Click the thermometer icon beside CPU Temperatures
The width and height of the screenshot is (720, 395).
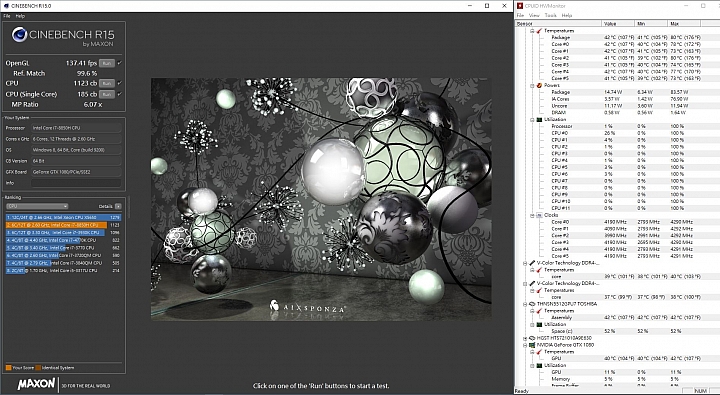539,31
